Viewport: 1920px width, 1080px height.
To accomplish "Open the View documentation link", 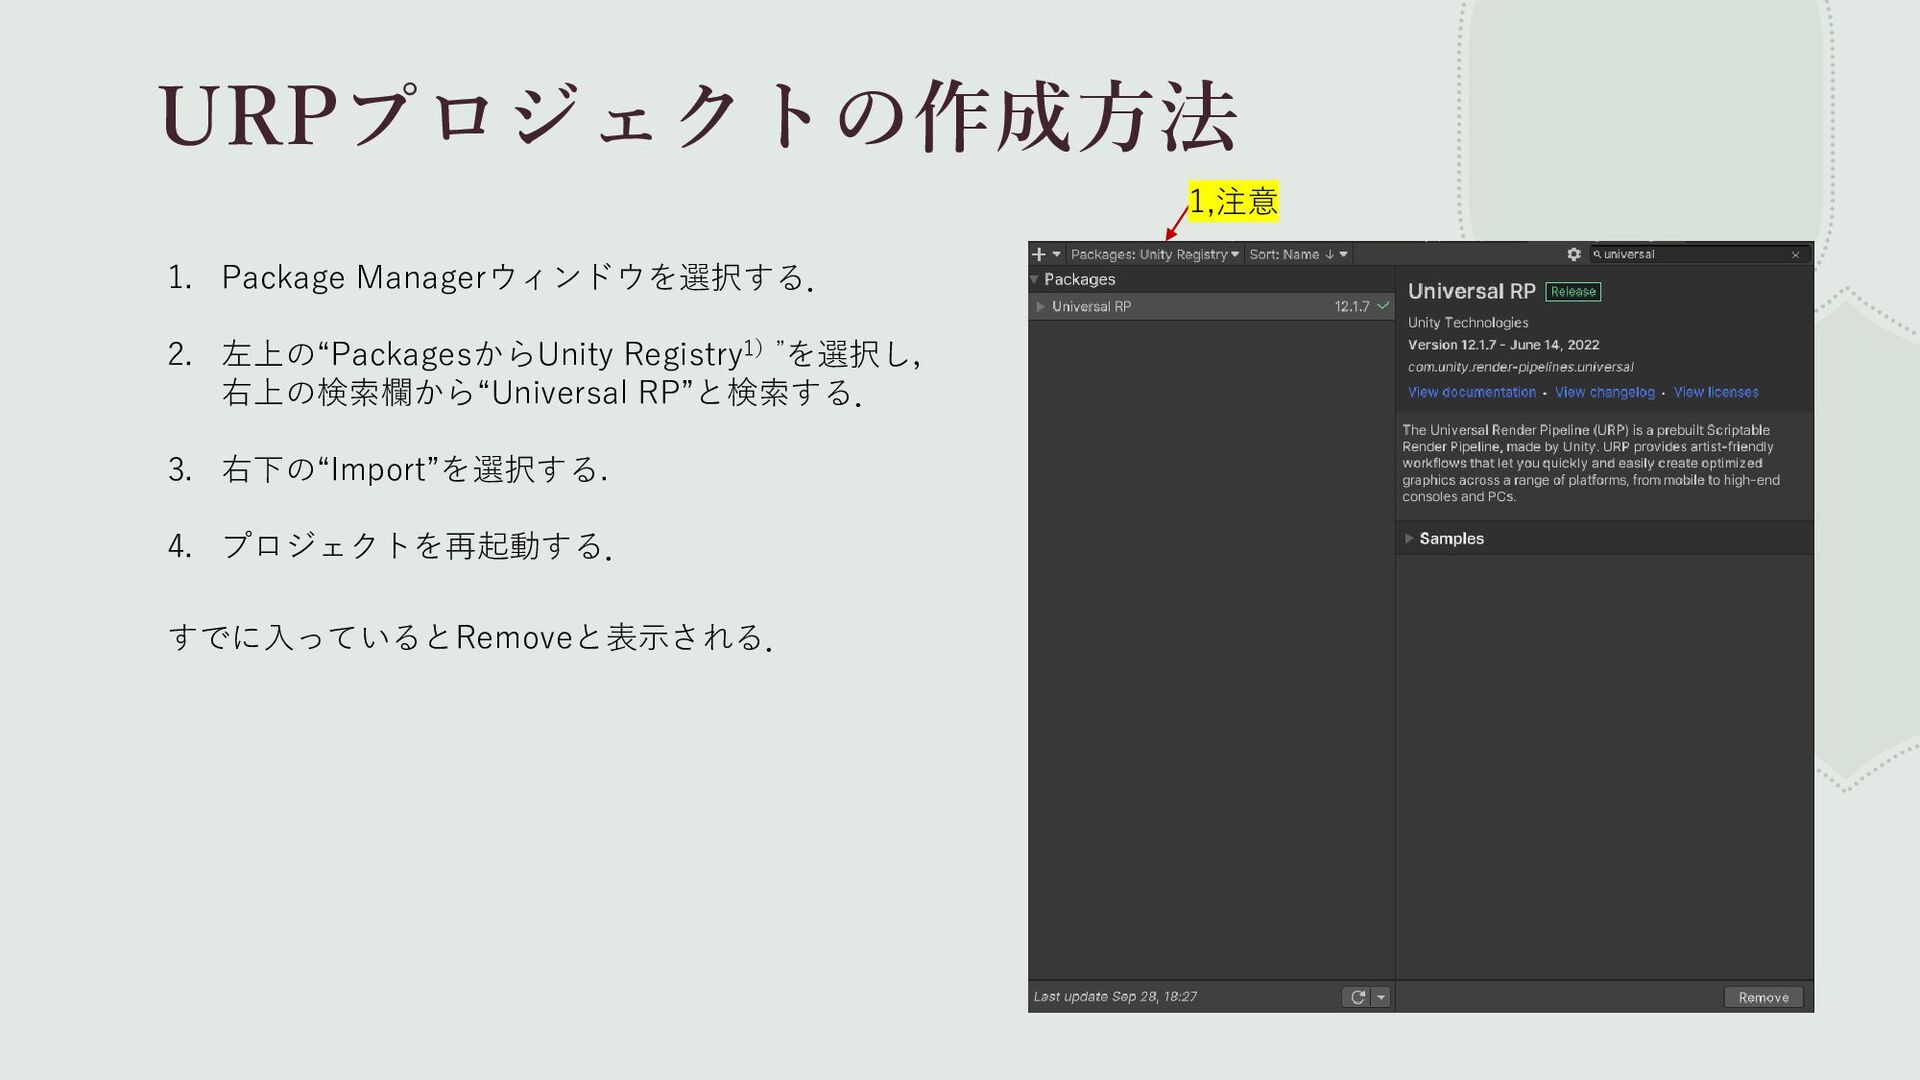I will point(1472,393).
